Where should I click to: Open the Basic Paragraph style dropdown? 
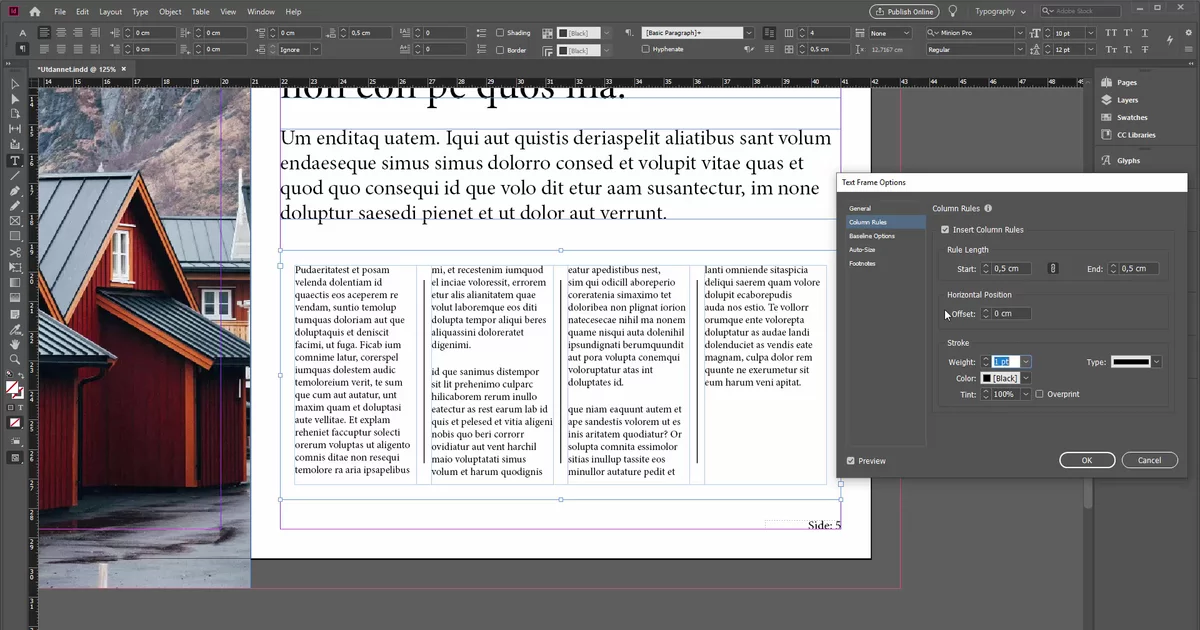[x=748, y=33]
